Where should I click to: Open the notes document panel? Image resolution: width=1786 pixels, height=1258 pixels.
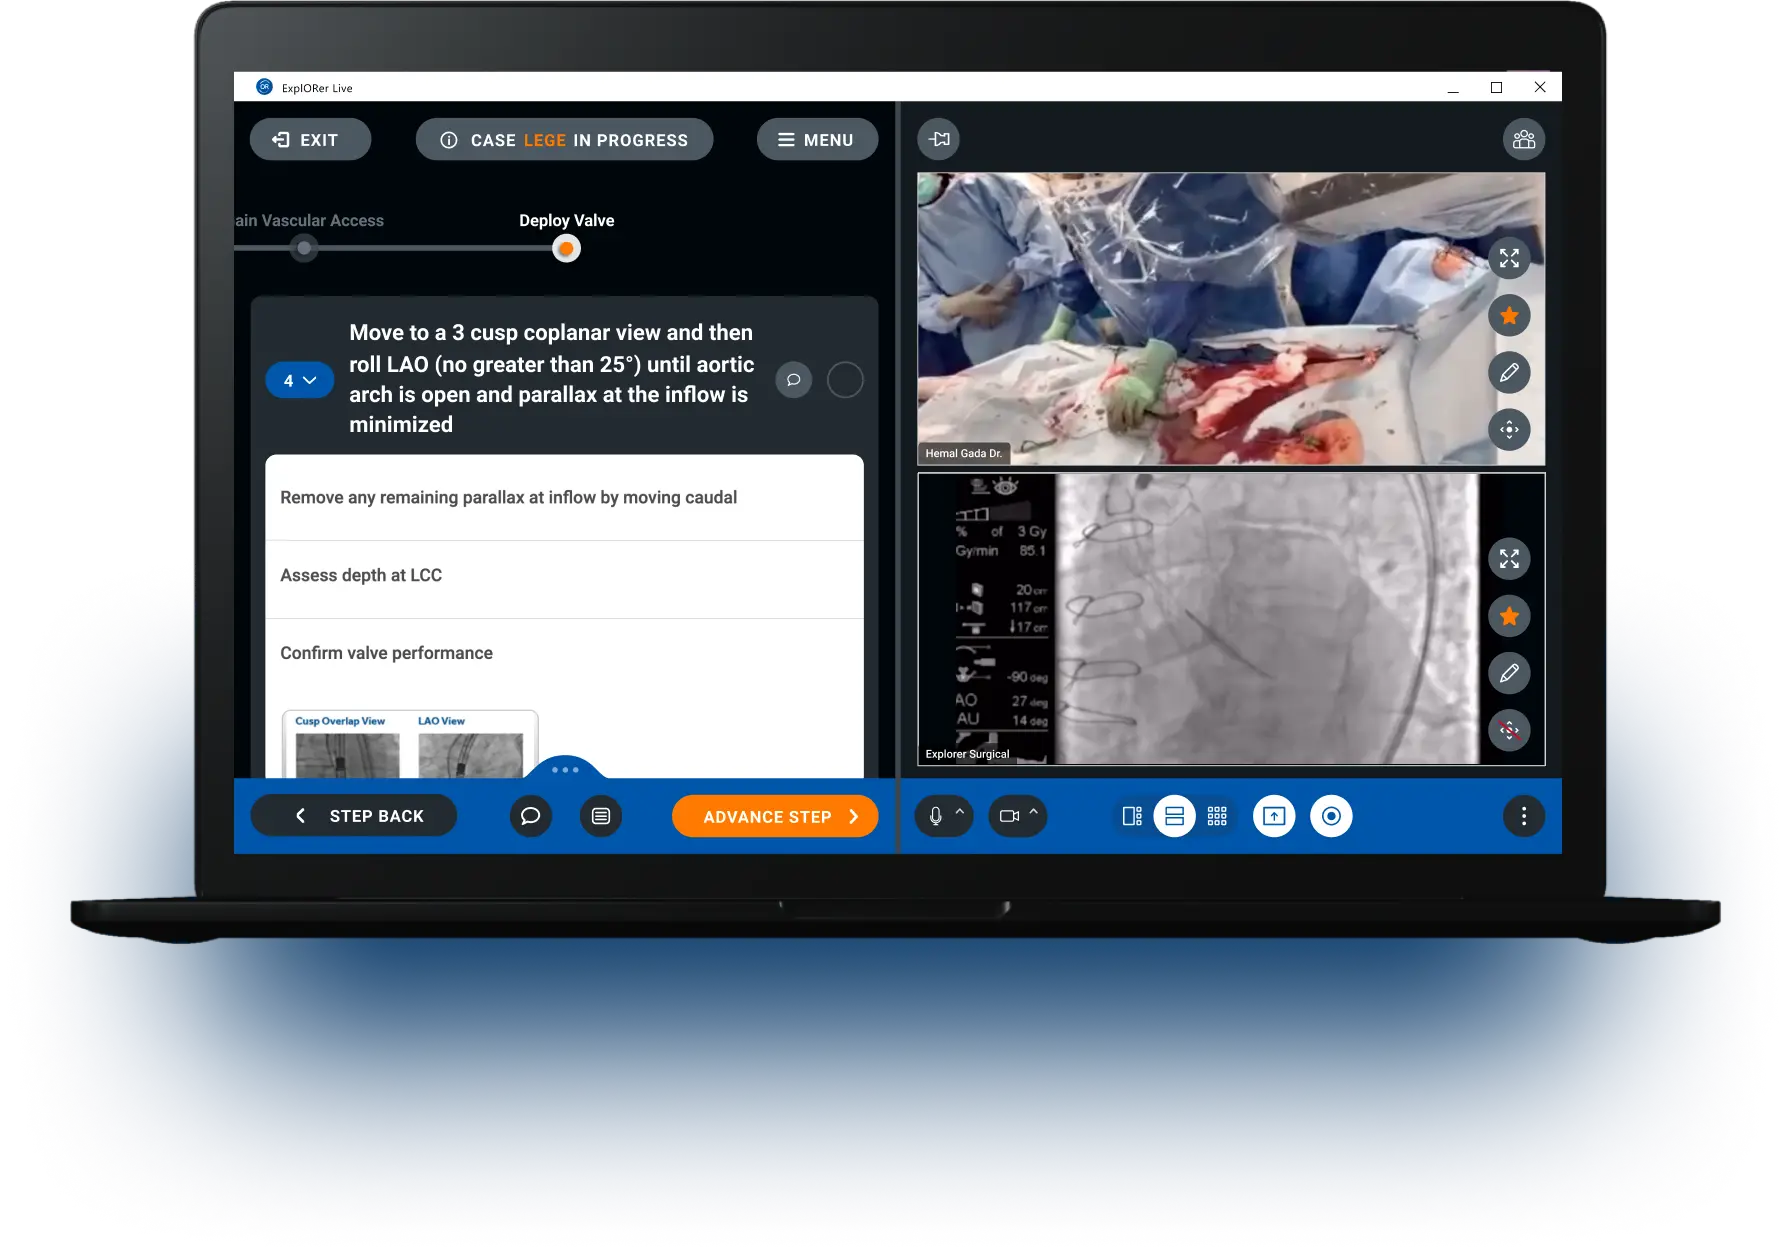click(601, 816)
